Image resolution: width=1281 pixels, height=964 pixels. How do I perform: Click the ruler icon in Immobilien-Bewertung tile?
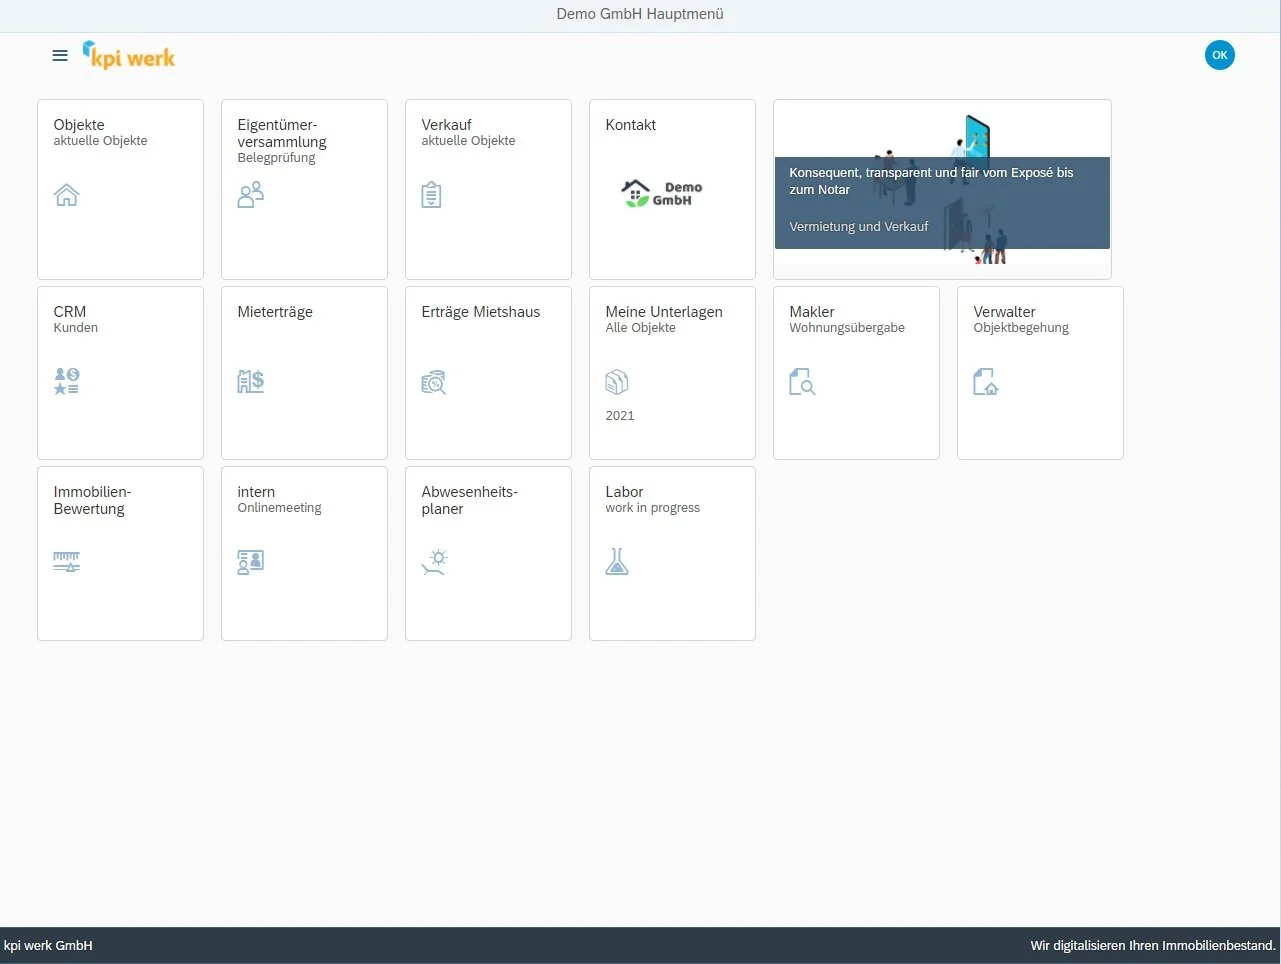(x=66, y=562)
